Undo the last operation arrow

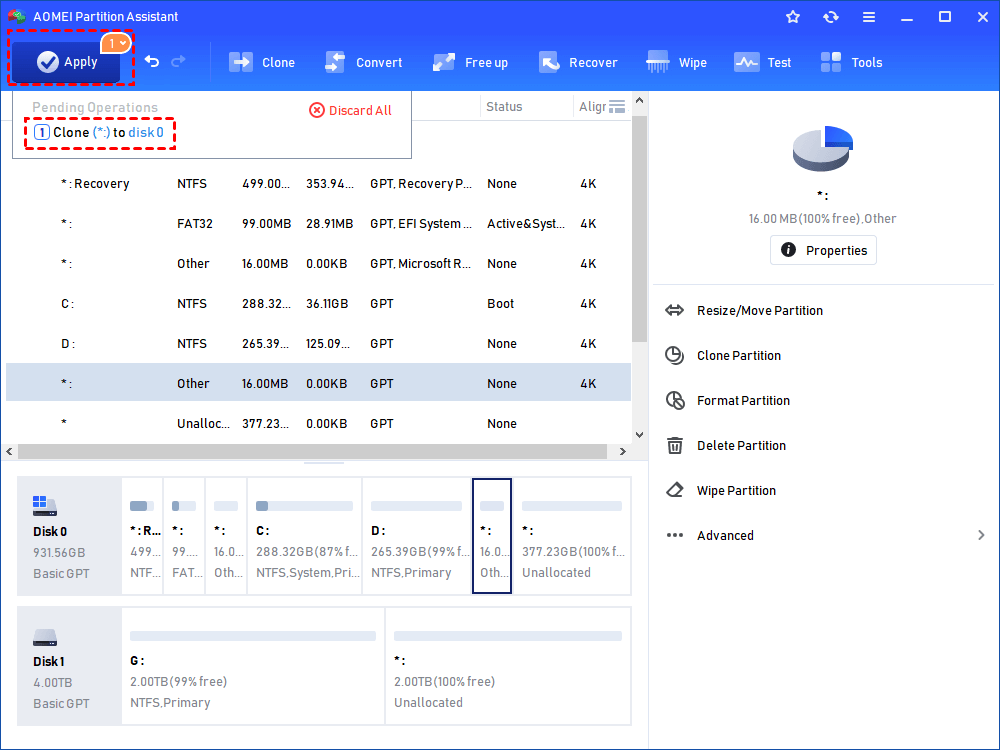[152, 61]
